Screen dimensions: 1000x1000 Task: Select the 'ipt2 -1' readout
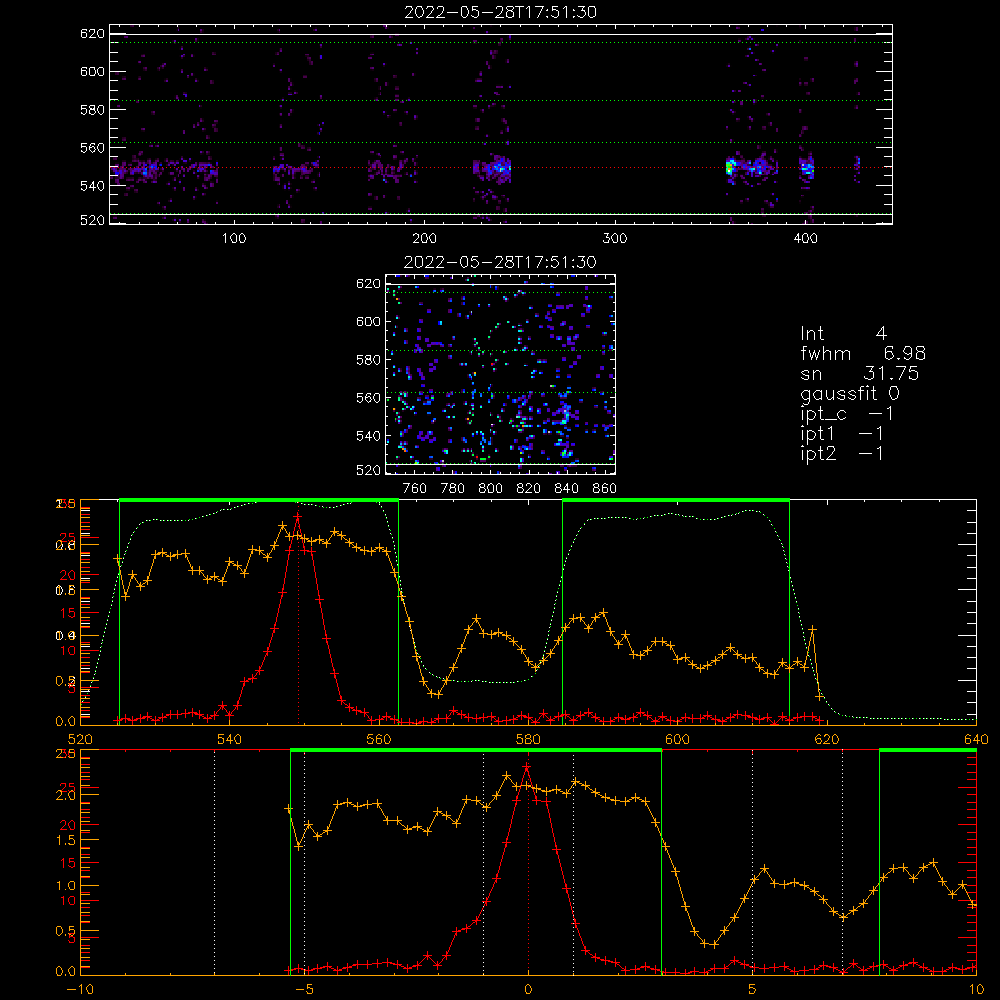pos(842,453)
